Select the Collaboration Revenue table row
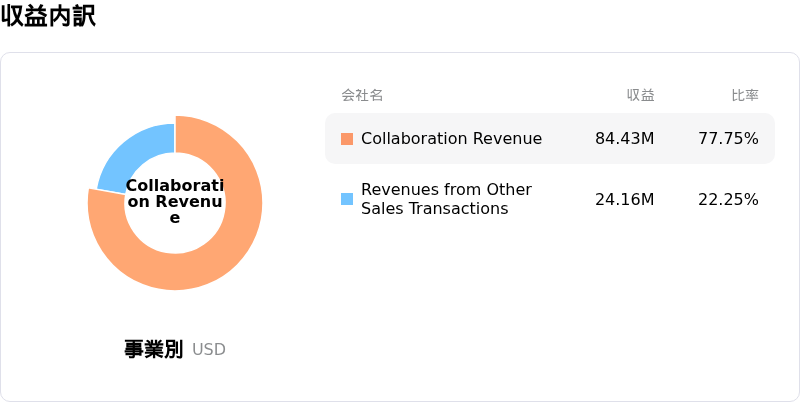800x402 pixels. click(x=549, y=139)
